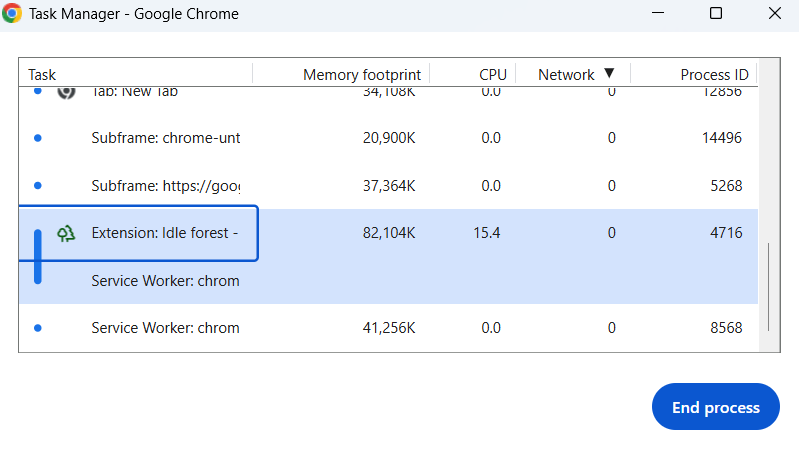Click the blue bullet beside Subframe: chrome-unt
799x450 pixels.
point(38,138)
